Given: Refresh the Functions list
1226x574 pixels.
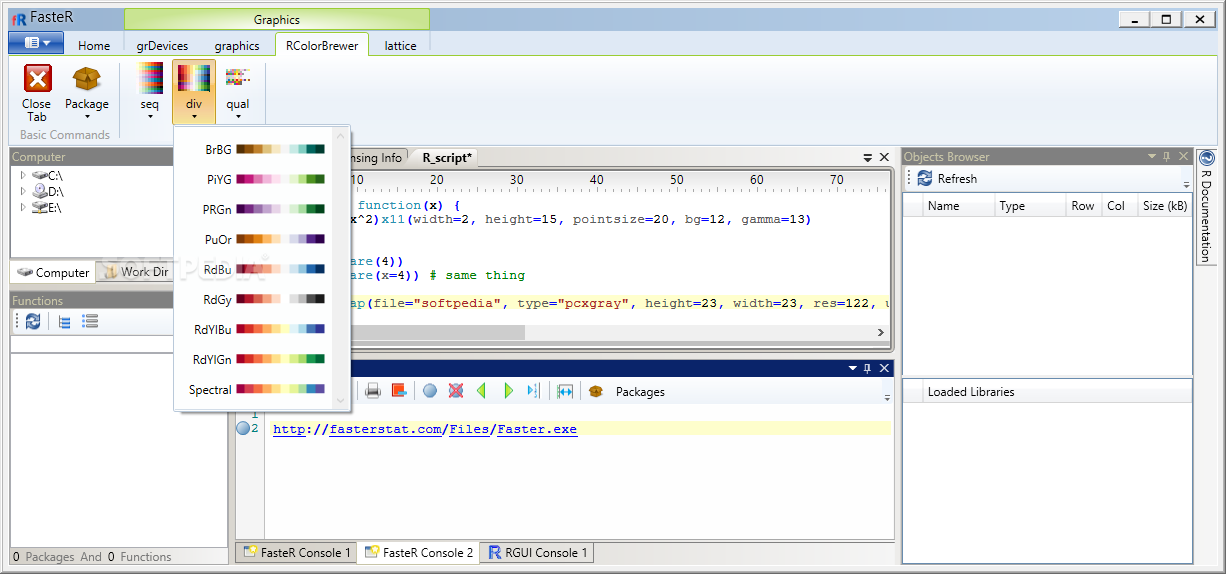Looking at the screenshot, I should pyautogui.click(x=33, y=321).
